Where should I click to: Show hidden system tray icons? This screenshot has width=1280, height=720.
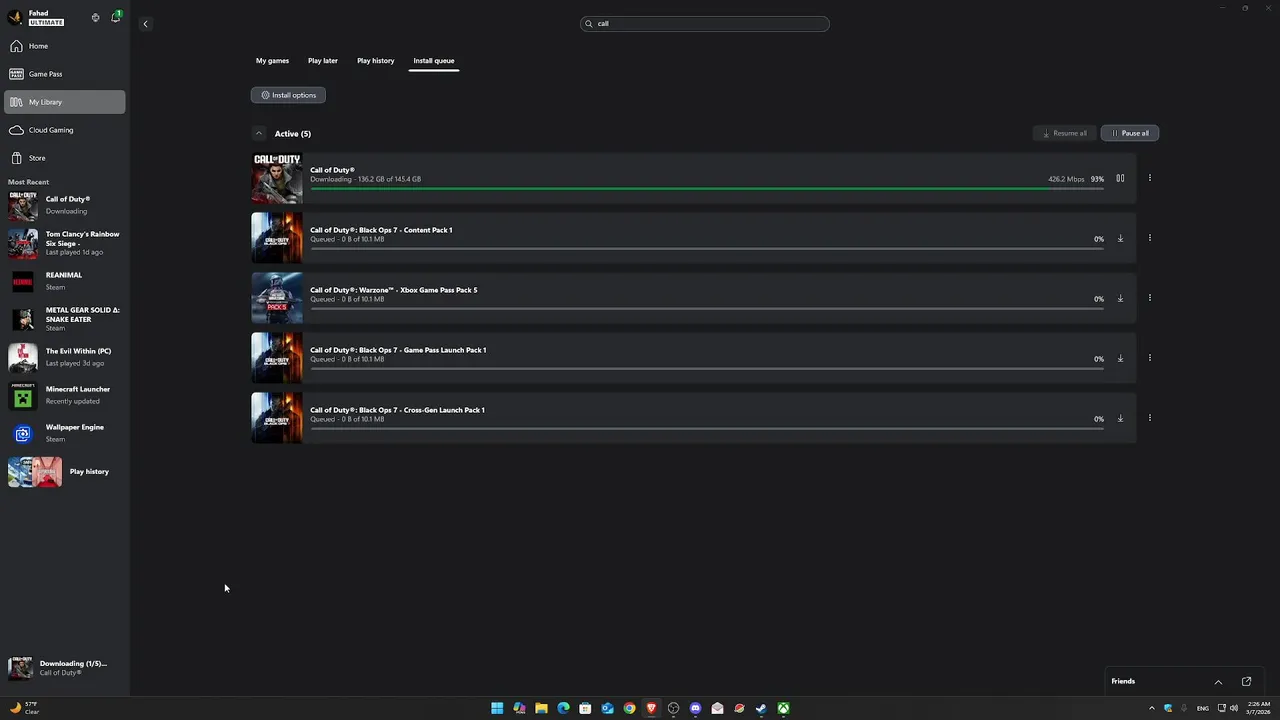click(x=1151, y=708)
